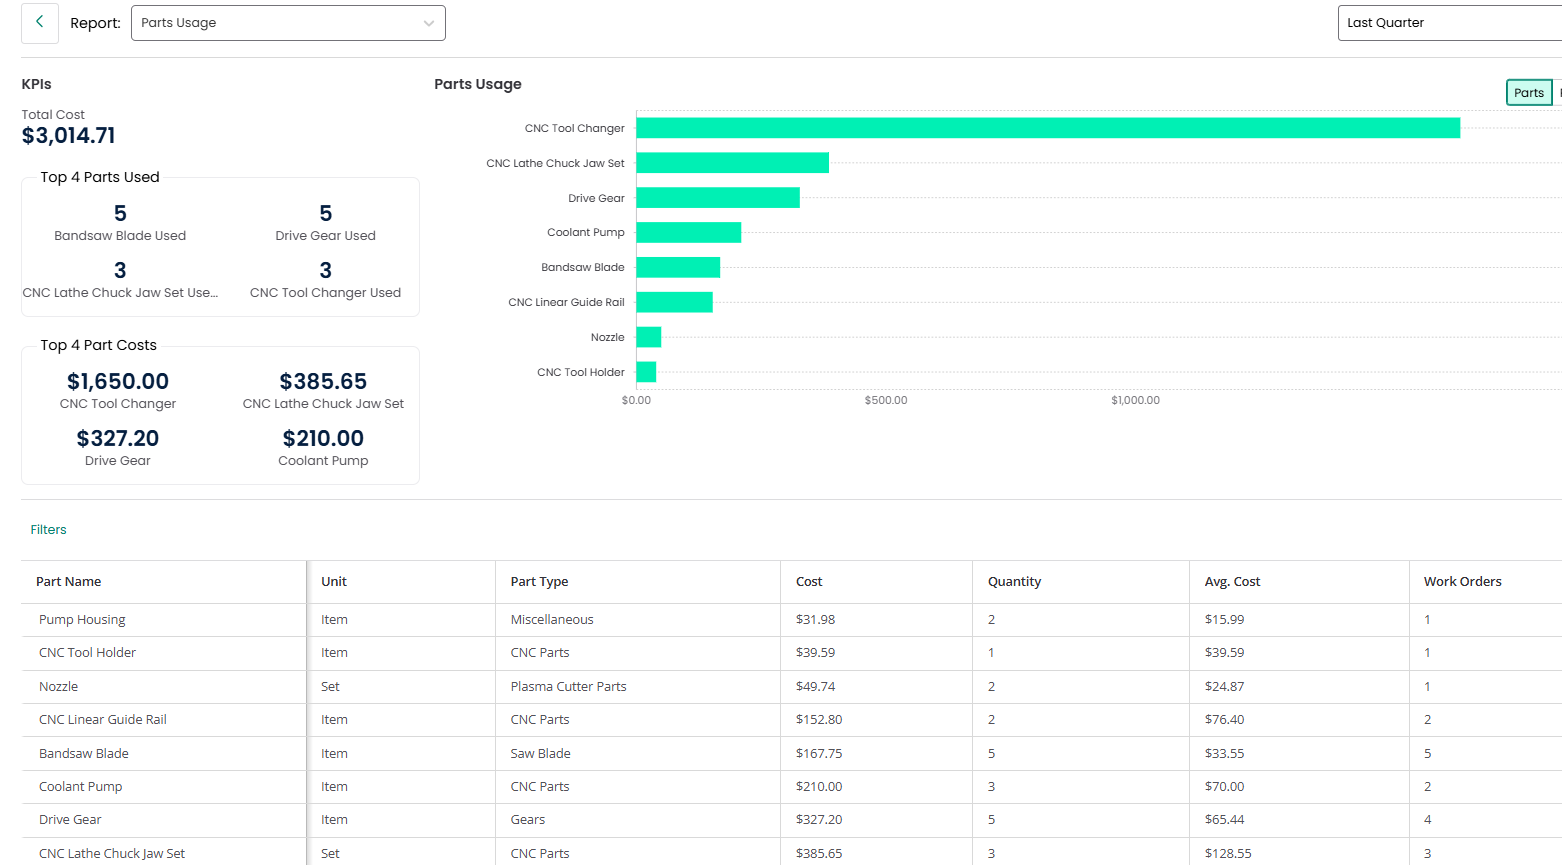Sort table by Part Name column
The width and height of the screenshot is (1562, 865).
69,582
